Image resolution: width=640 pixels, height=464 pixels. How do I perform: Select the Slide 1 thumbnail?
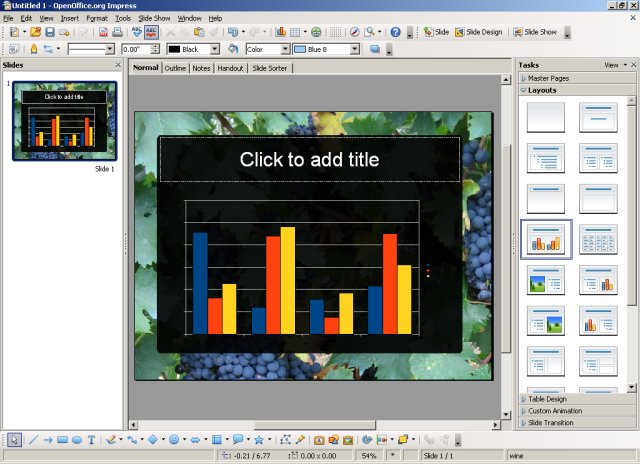coord(64,121)
